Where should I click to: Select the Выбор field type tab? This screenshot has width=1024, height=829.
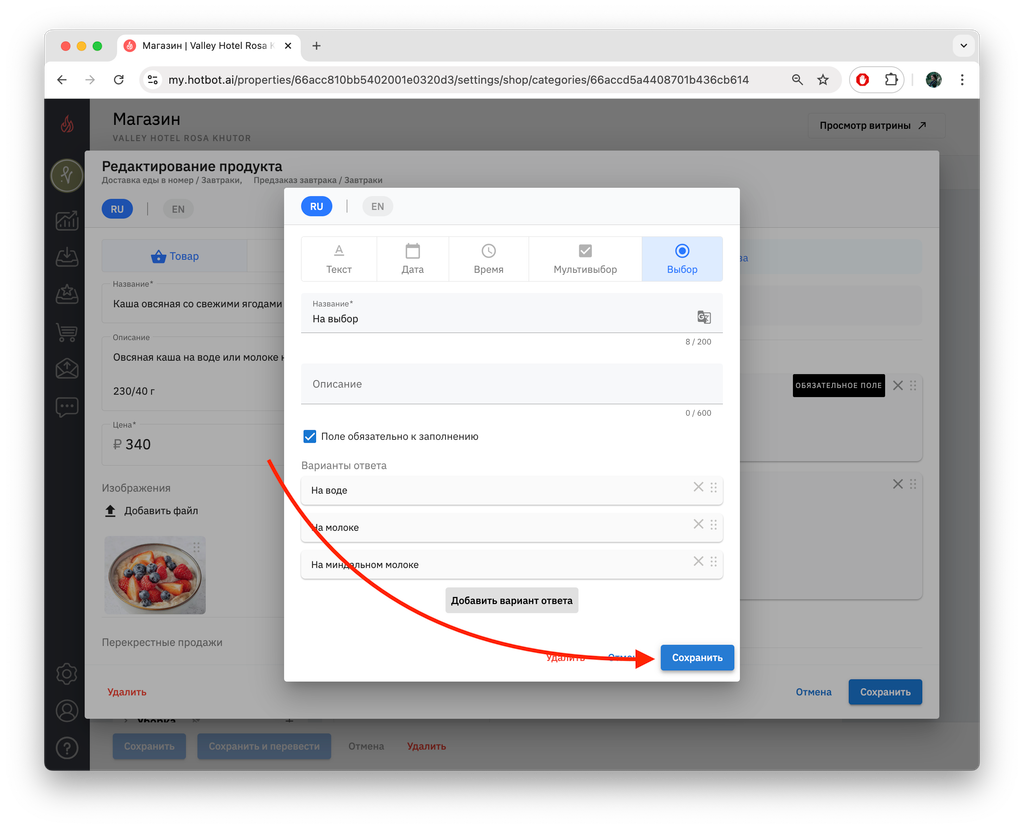[682, 259]
